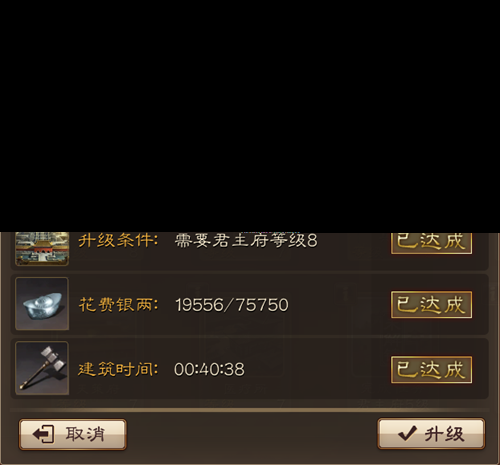Confirm with the 升级 upgrade button

[x=431, y=434]
